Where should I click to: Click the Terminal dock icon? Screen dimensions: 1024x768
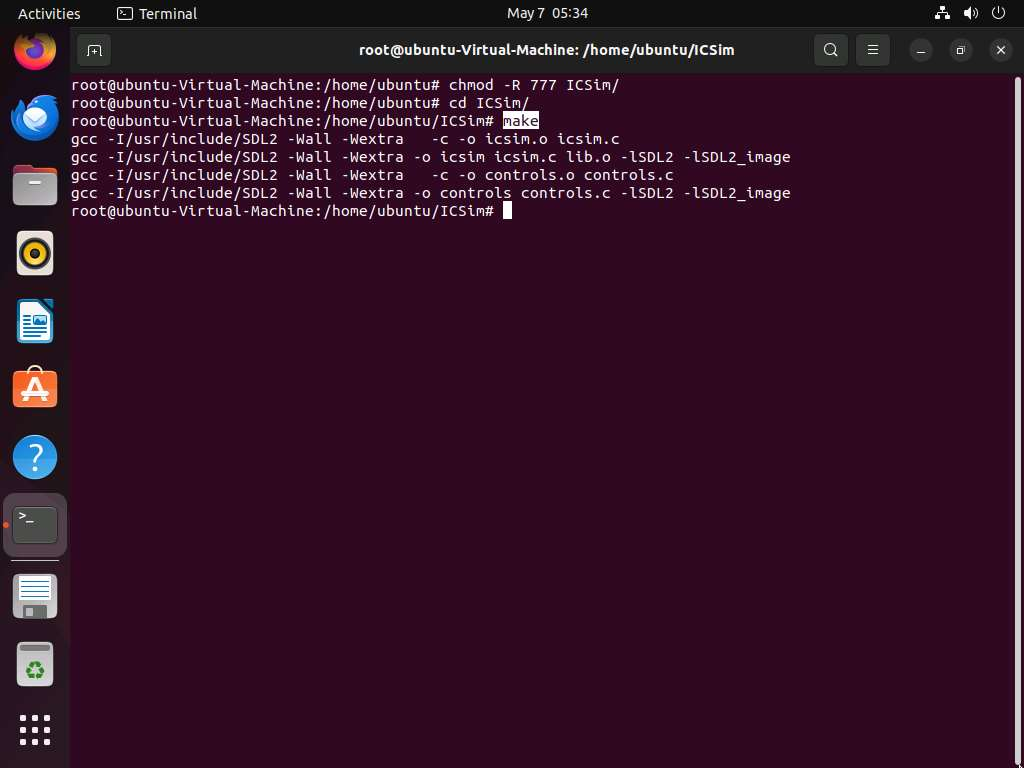pyautogui.click(x=35, y=525)
